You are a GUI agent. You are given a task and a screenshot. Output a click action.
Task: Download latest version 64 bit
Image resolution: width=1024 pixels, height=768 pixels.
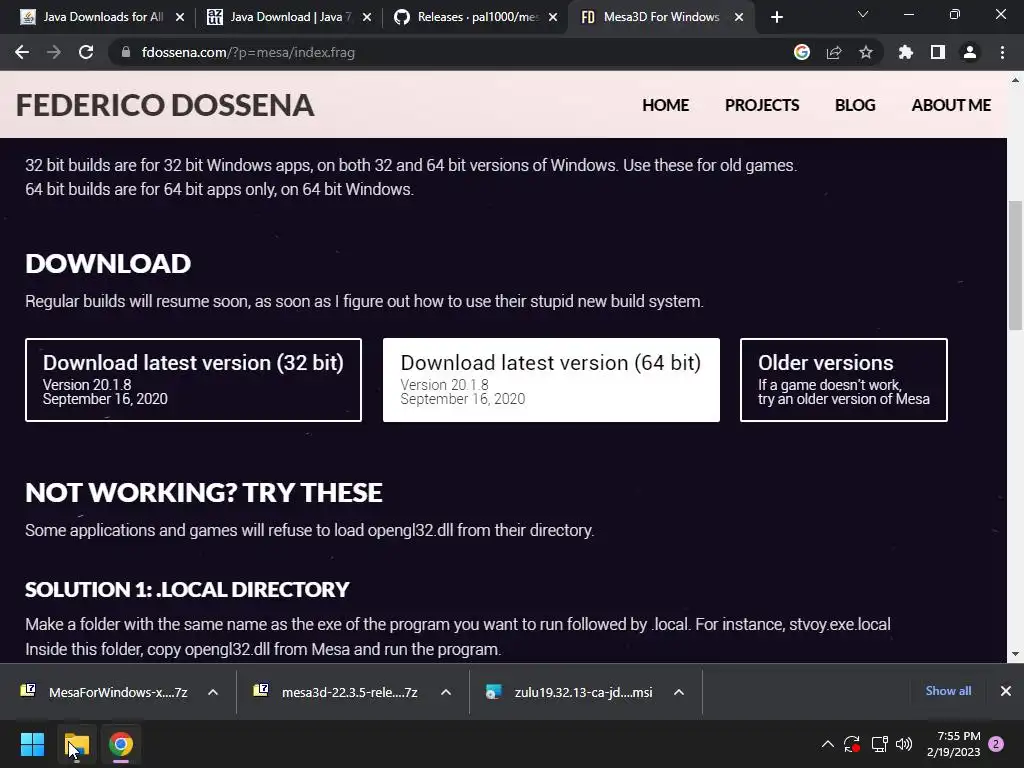click(x=551, y=380)
